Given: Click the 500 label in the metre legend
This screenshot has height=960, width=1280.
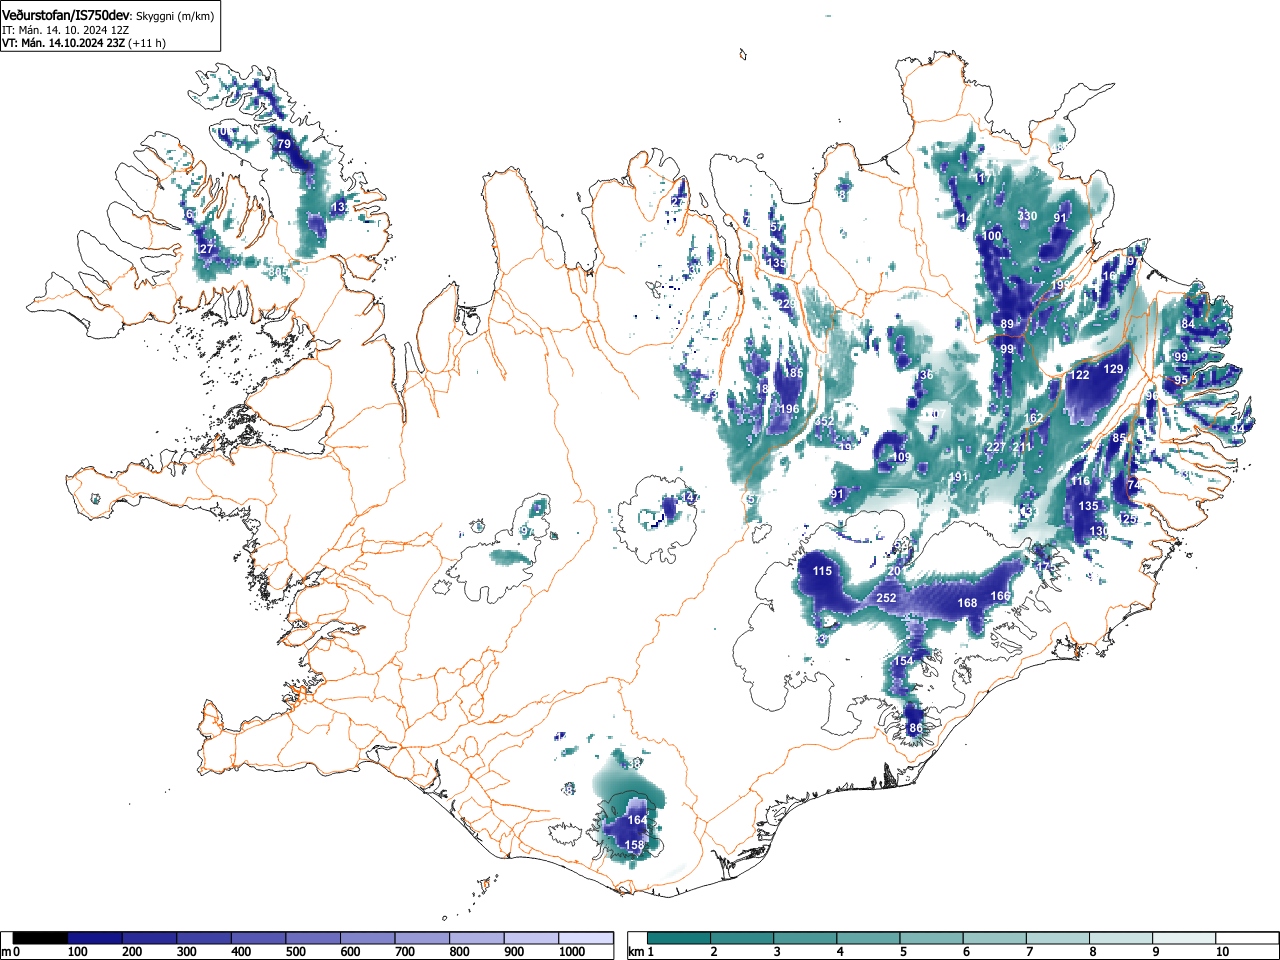Looking at the screenshot, I should tap(295, 952).
